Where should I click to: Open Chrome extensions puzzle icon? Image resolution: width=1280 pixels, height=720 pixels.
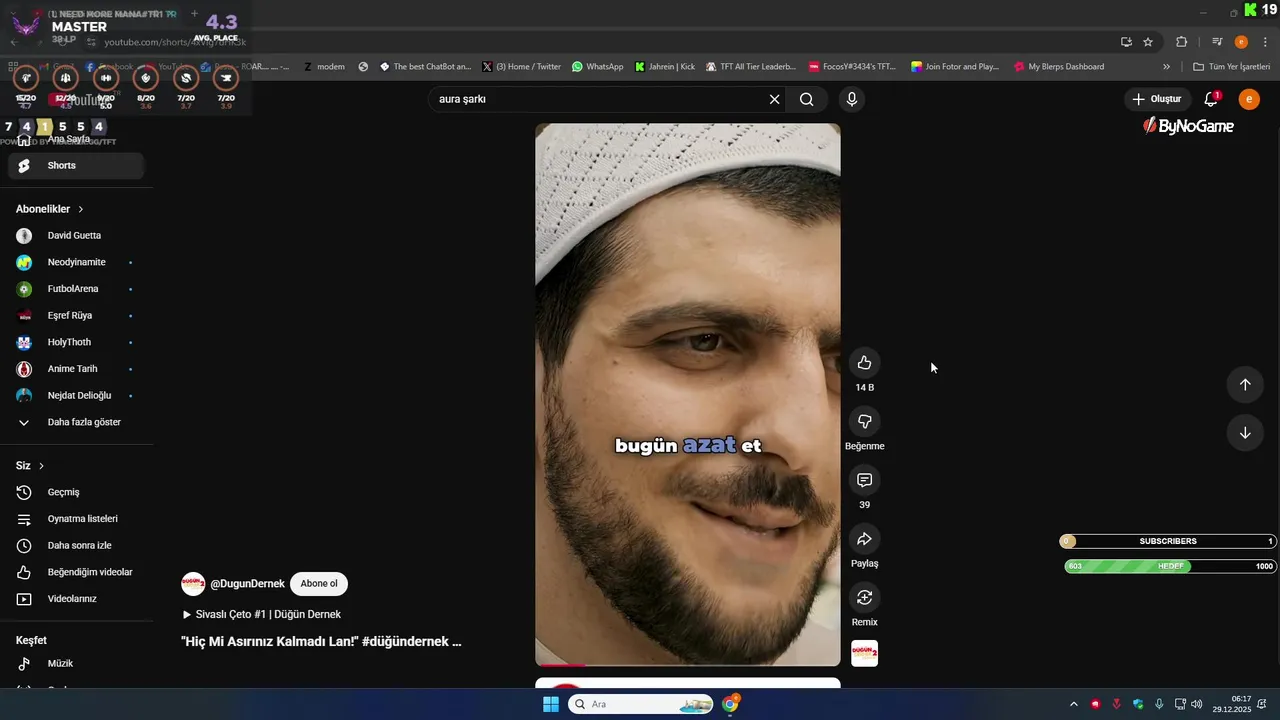pos(1182,42)
